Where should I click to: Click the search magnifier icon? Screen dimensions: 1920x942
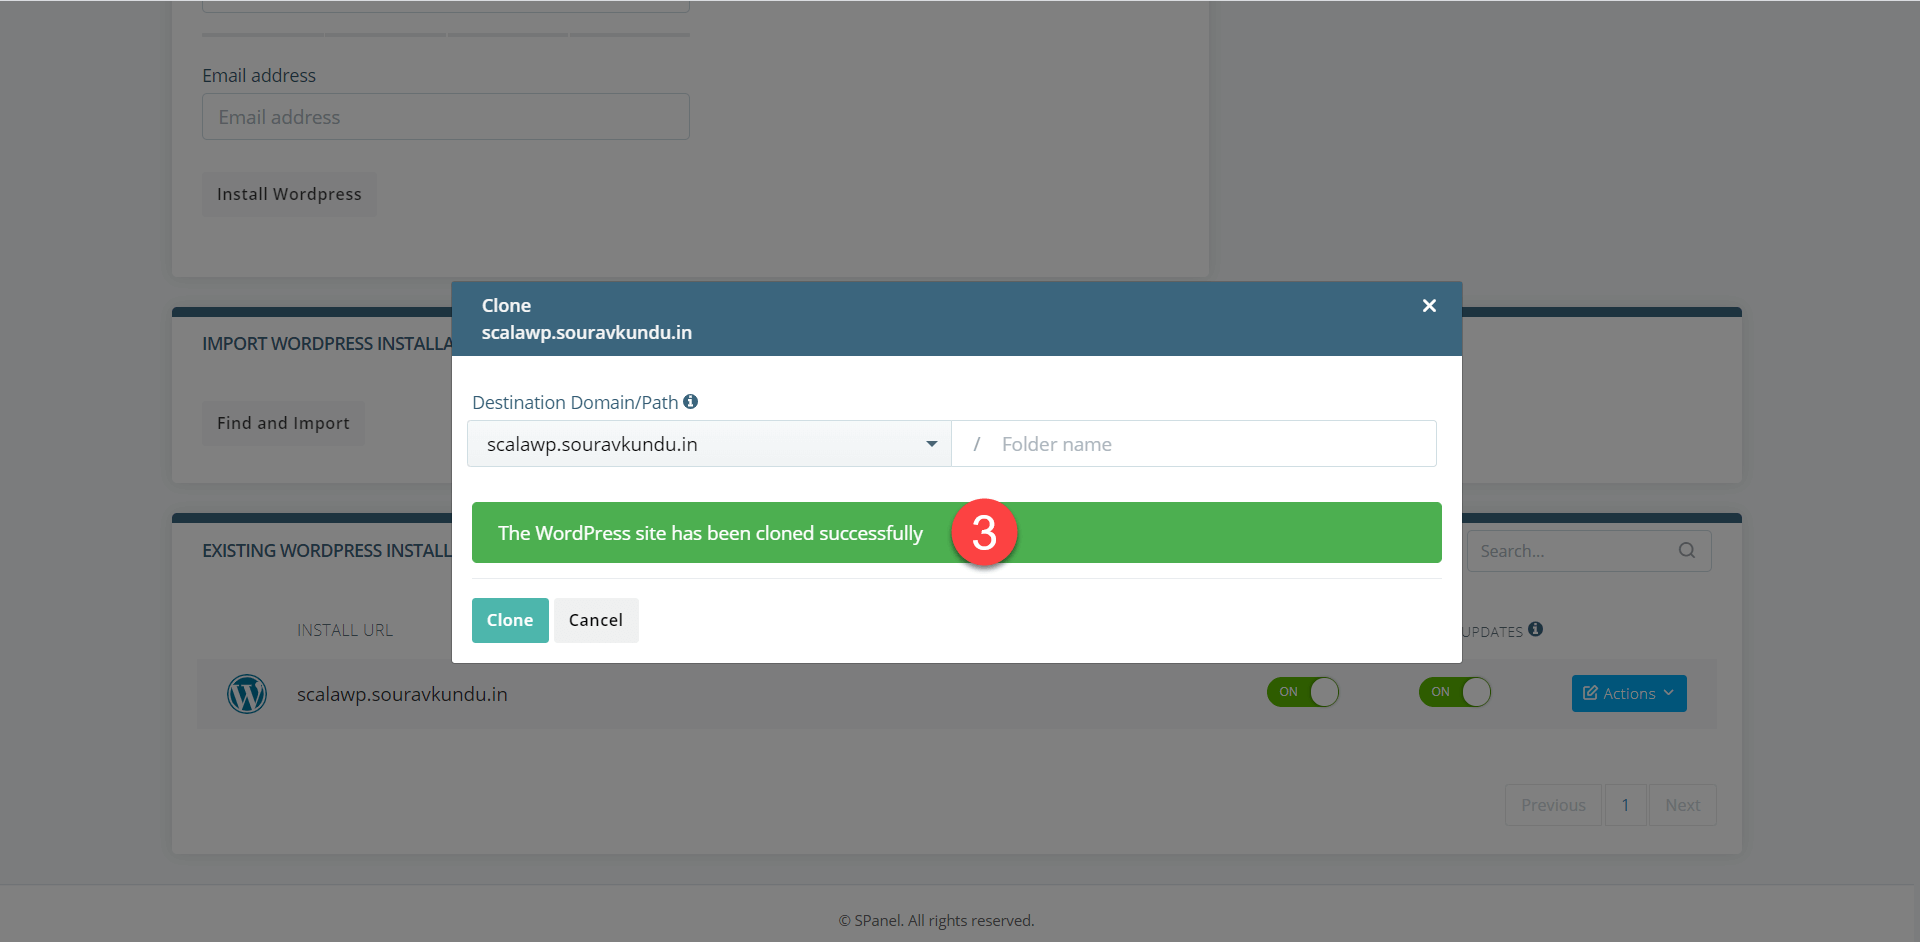point(1687,550)
